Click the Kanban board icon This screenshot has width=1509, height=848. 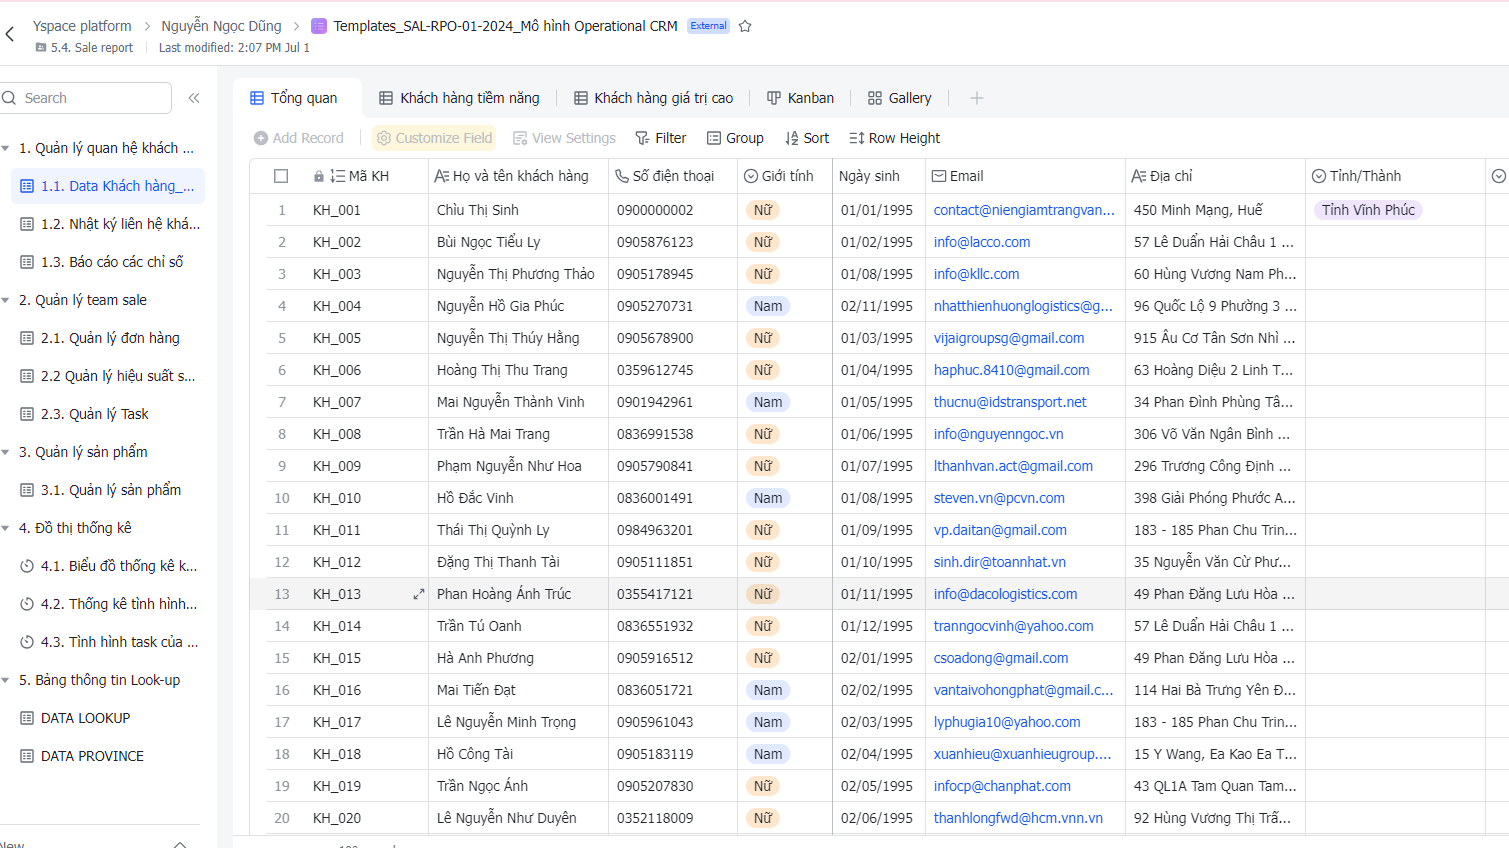[774, 98]
